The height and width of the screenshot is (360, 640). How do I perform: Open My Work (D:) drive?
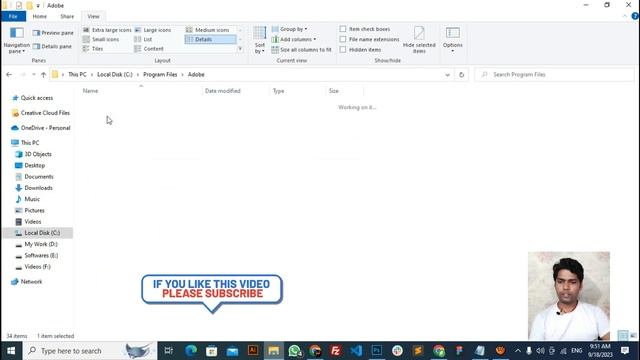pyautogui.click(x=37, y=244)
